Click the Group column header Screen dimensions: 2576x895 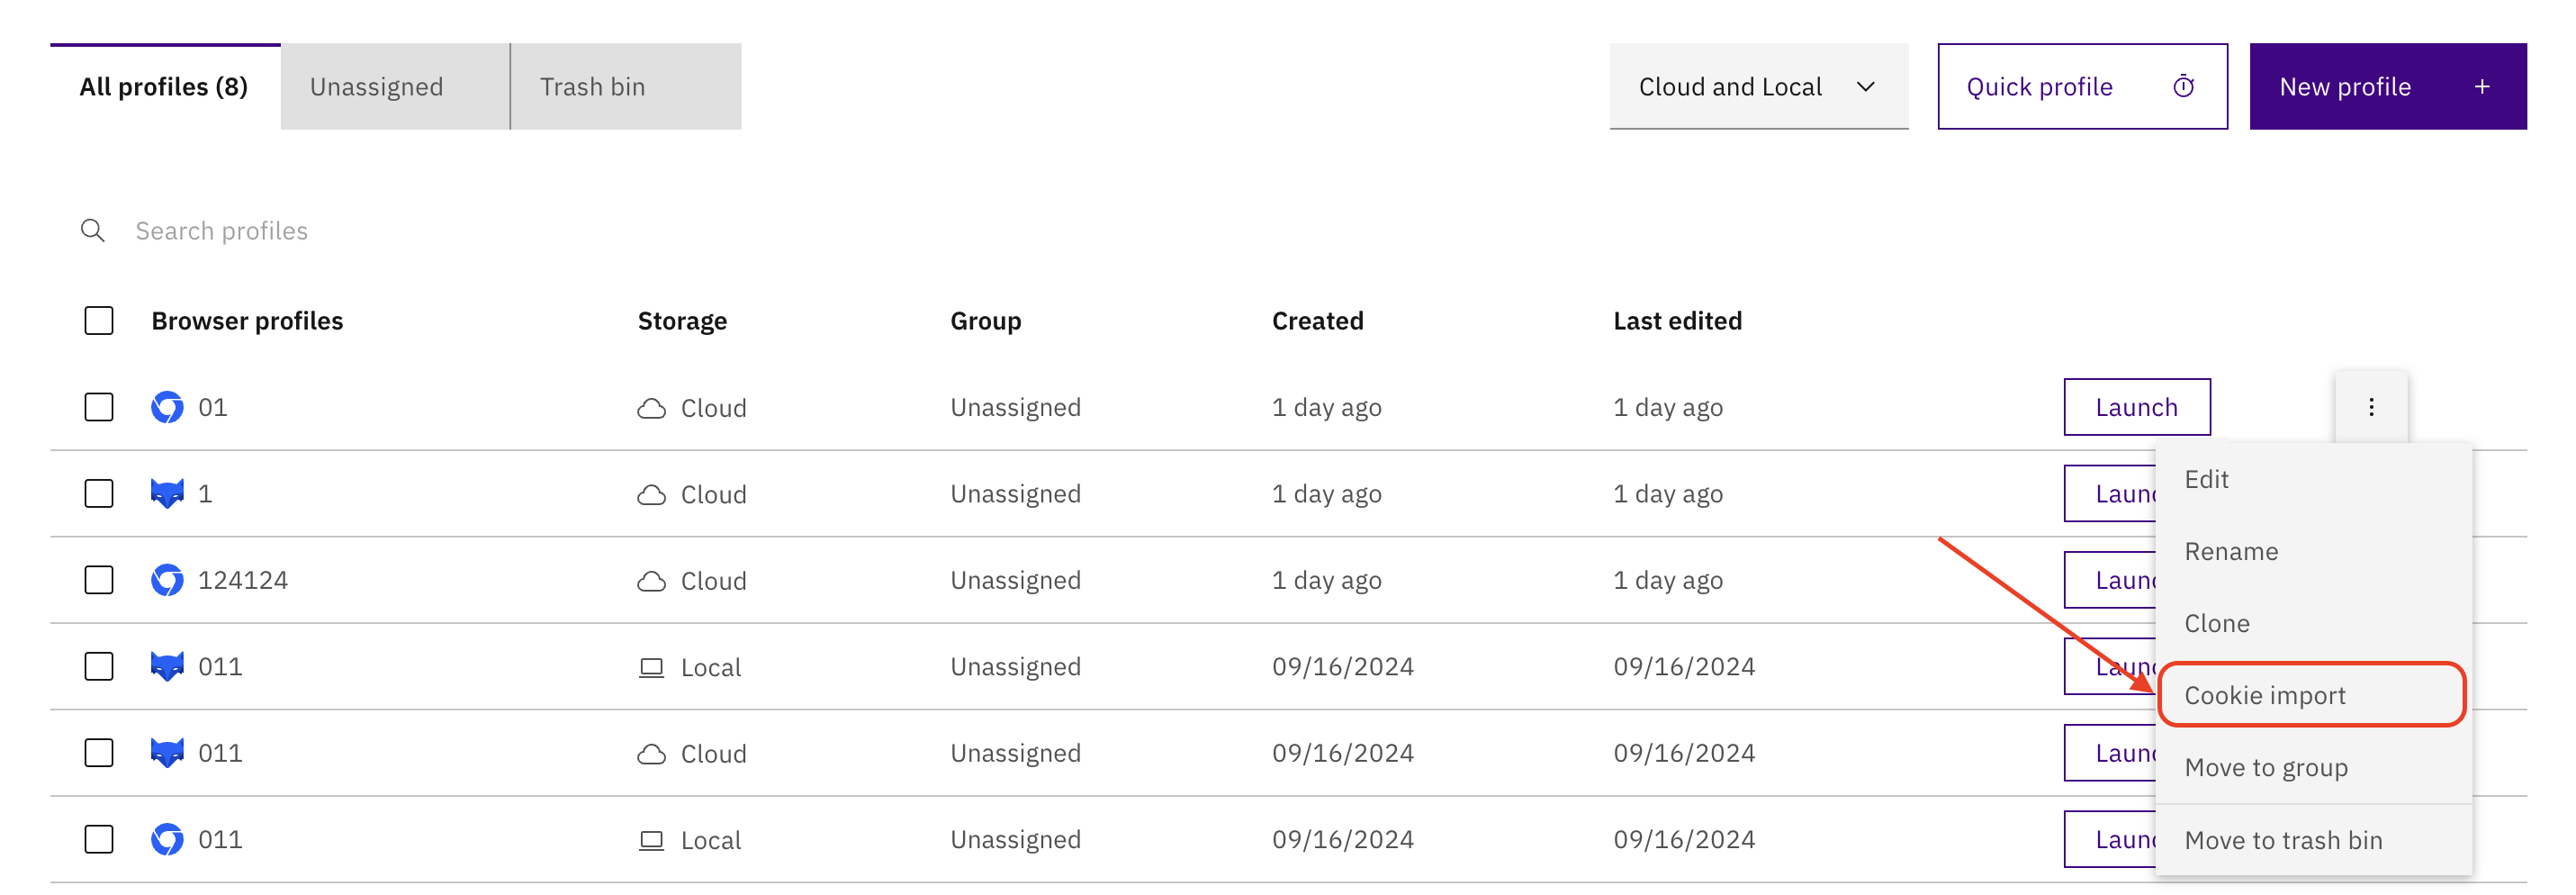[x=985, y=321]
